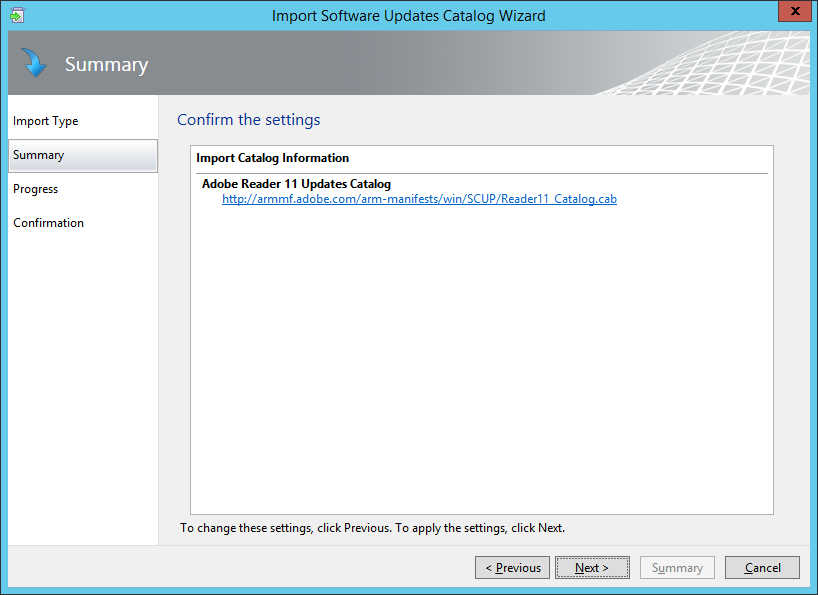Click the 'Summary' page header text

(x=106, y=64)
